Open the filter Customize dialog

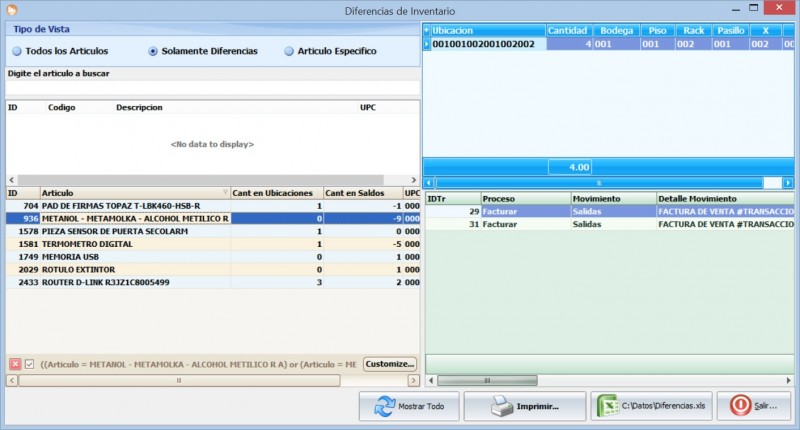click(389, 364)
